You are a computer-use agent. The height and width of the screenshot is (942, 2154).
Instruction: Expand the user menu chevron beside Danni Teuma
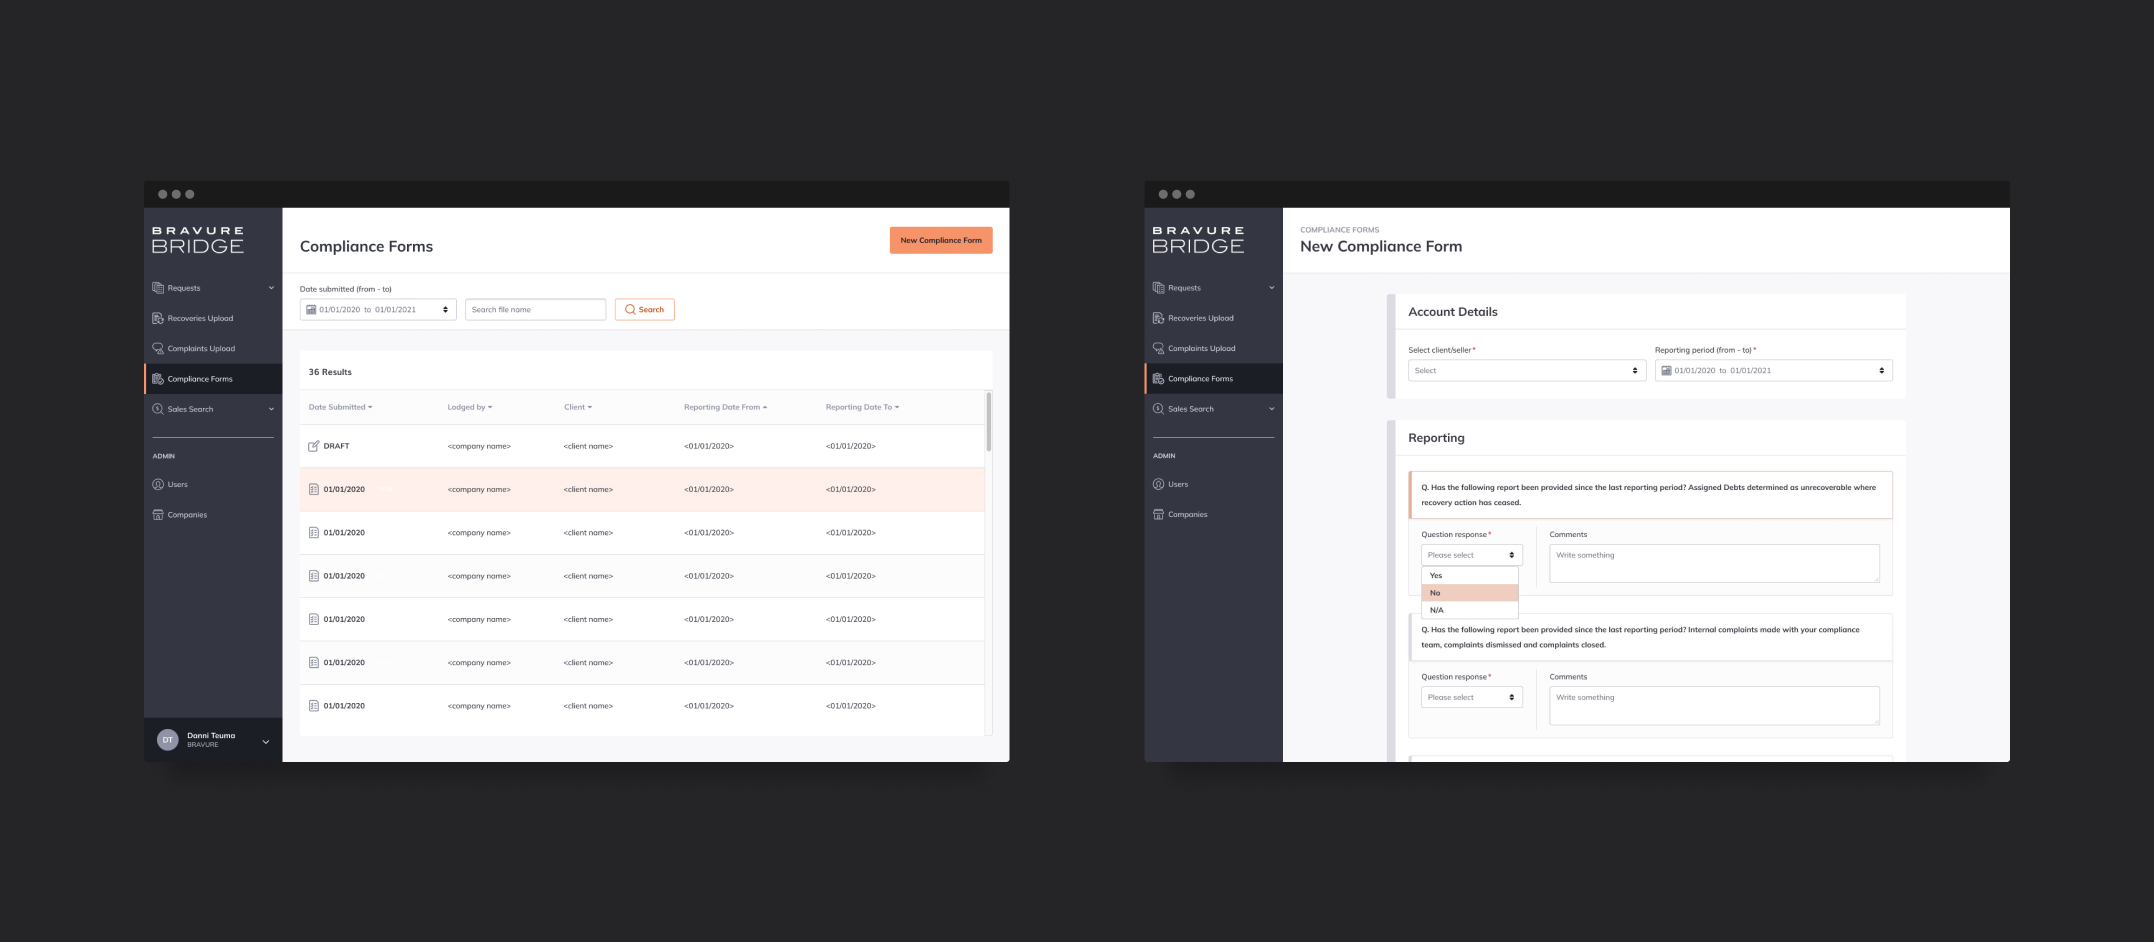coord(266,742)
